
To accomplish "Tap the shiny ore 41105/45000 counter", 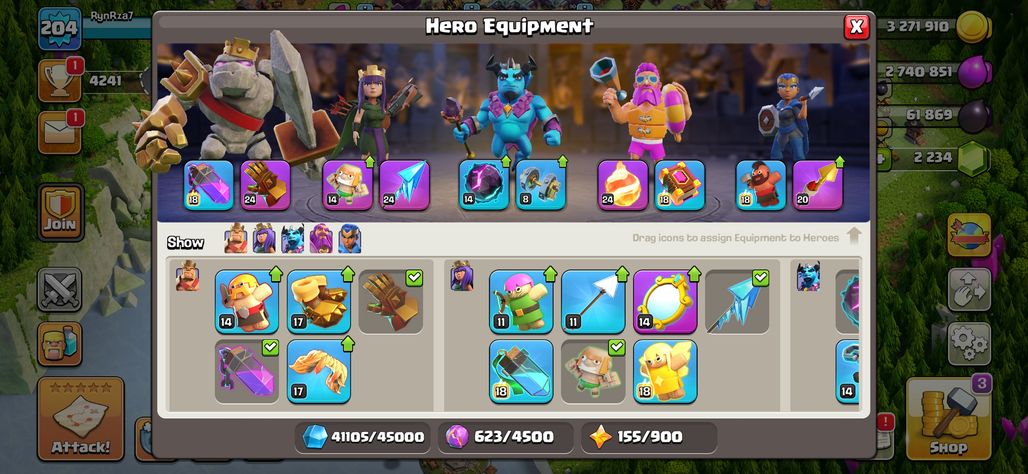I will coord(363,437).
